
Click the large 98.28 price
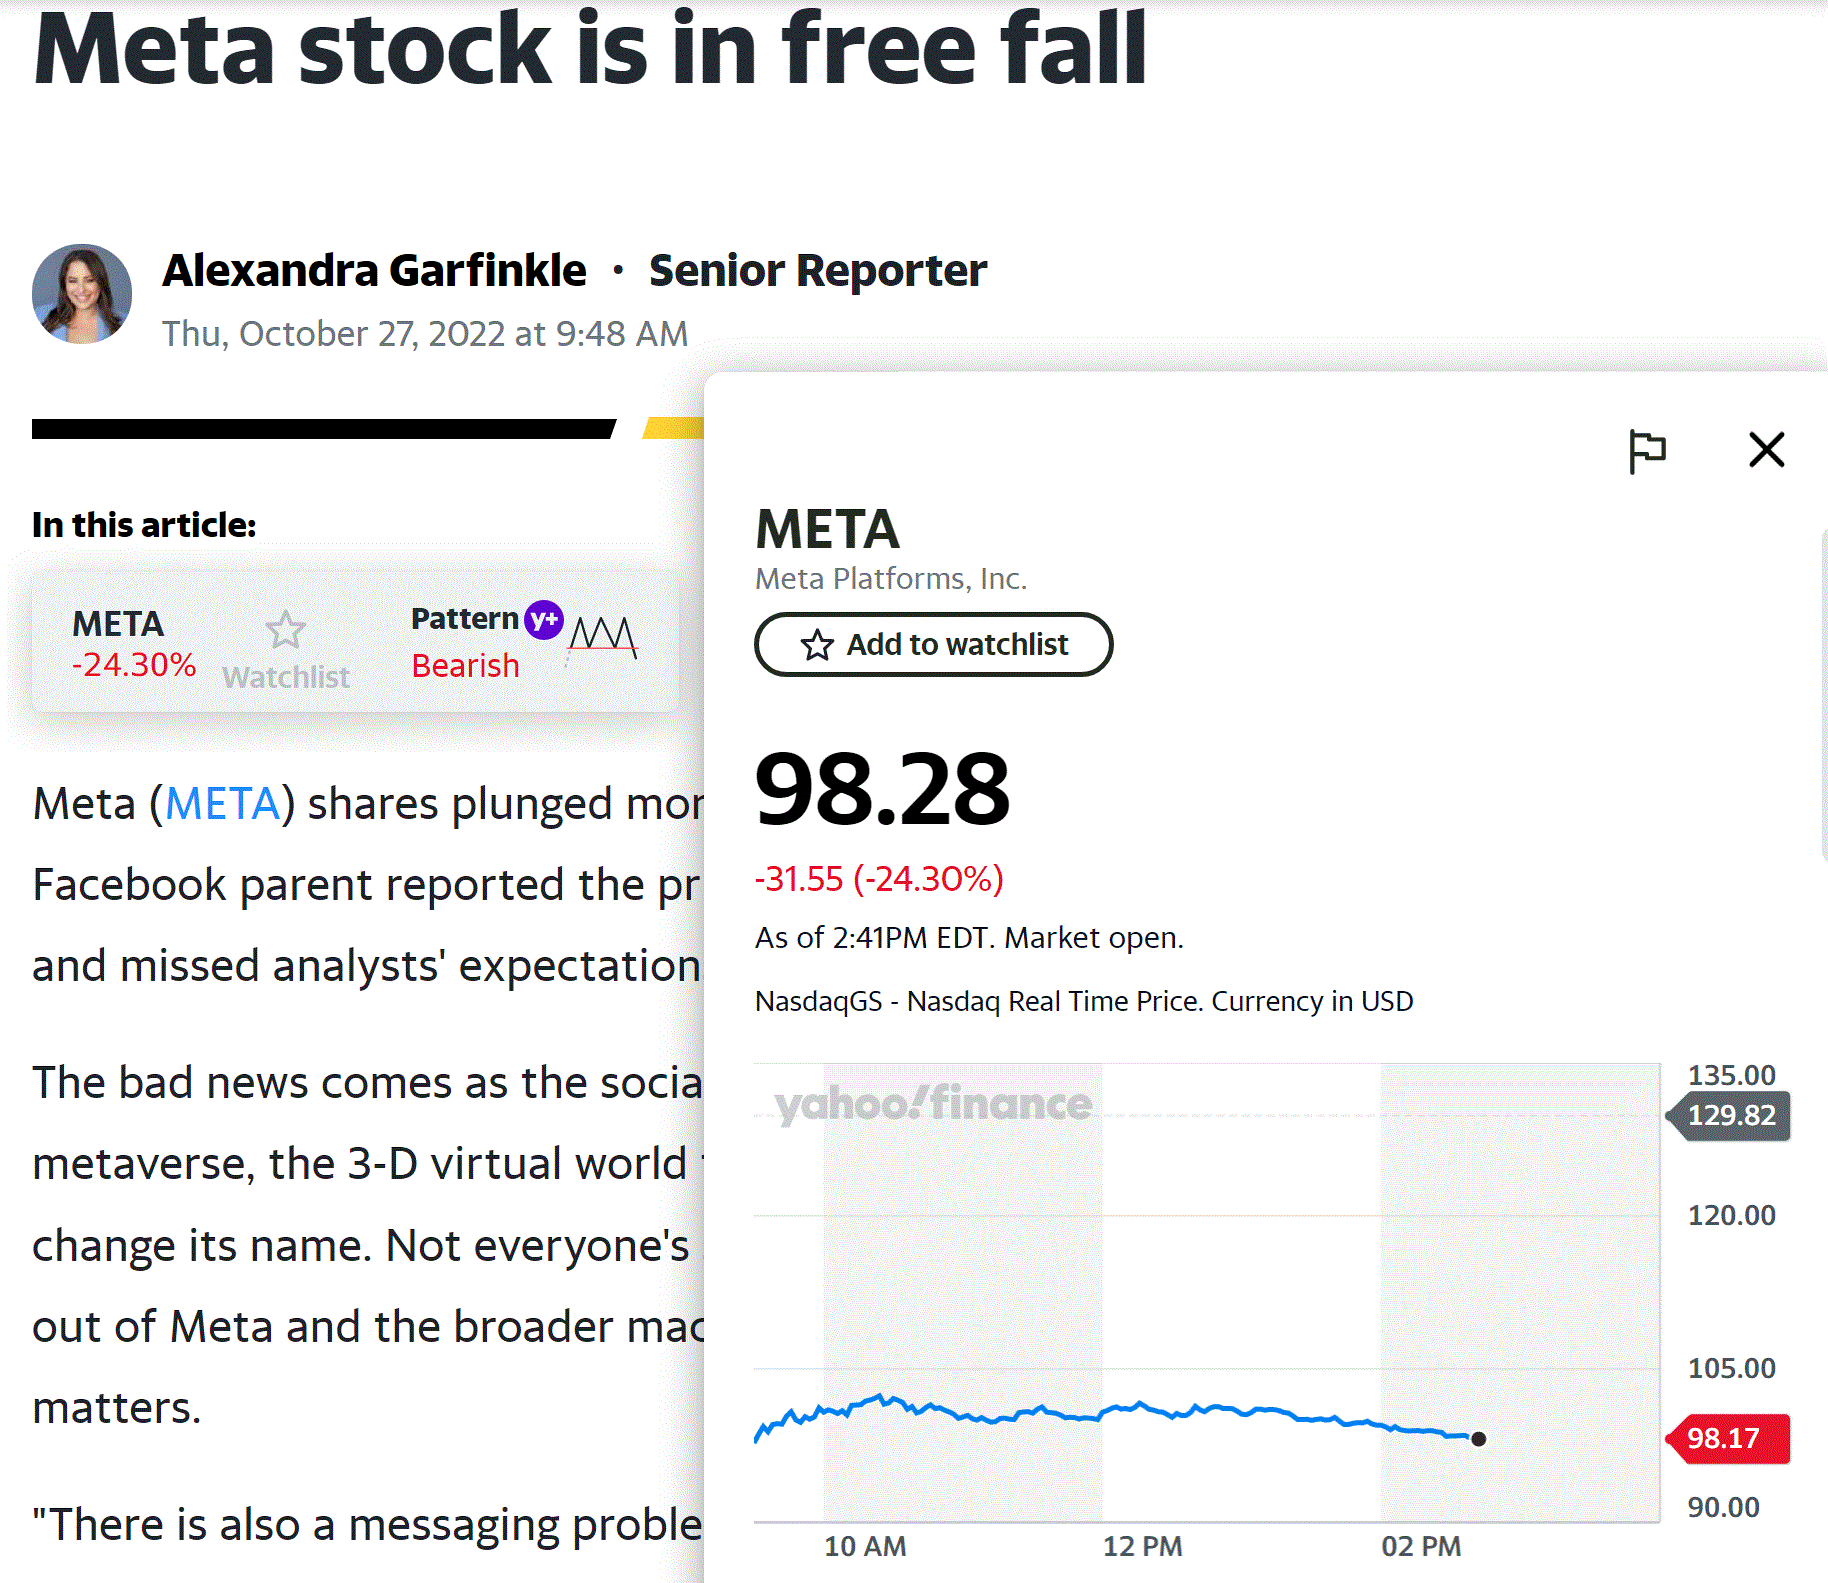pos(882,790)
